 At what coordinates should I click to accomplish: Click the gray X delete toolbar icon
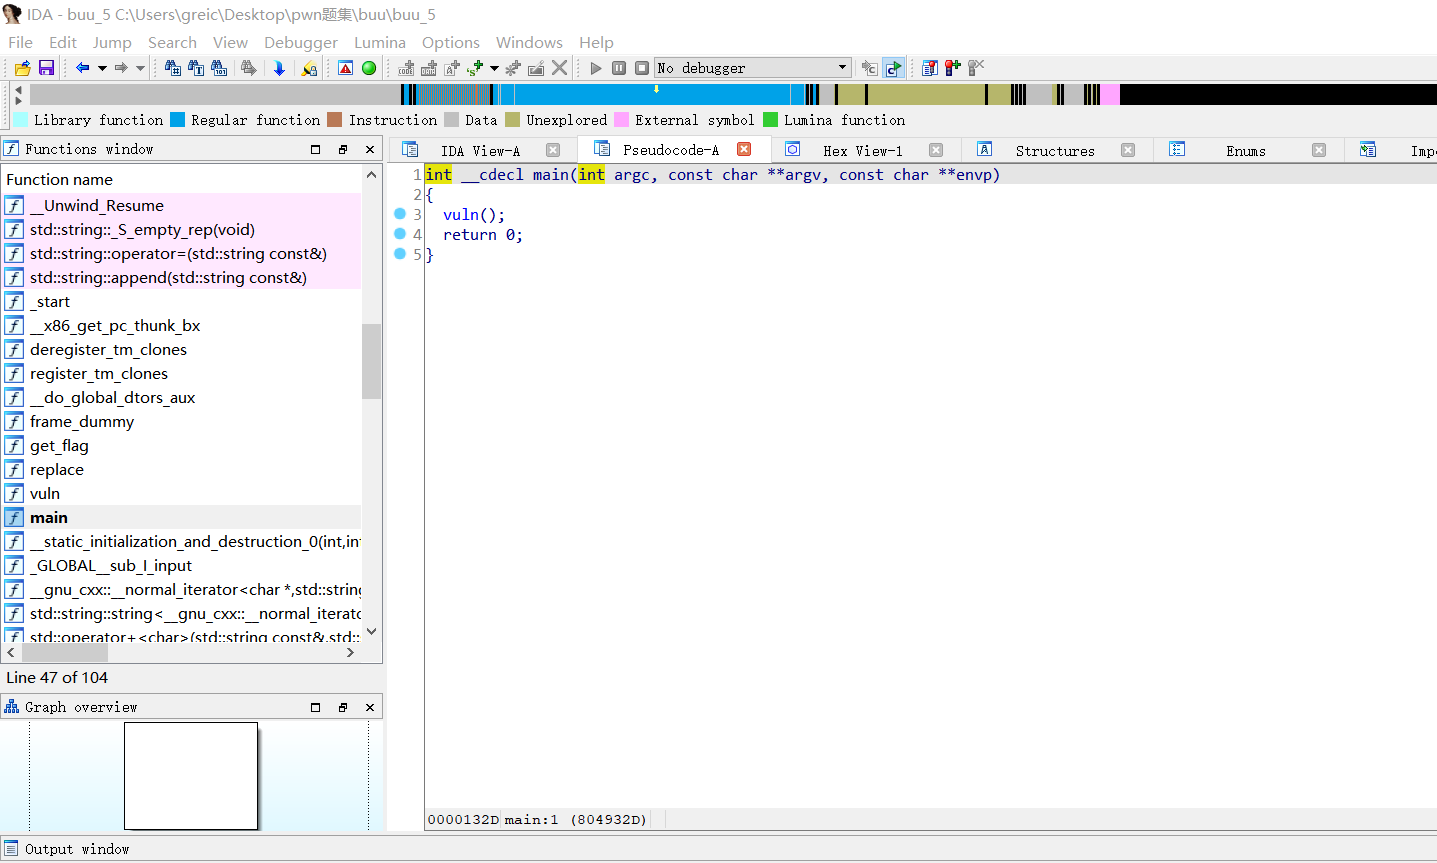click(x=559, y=68)
